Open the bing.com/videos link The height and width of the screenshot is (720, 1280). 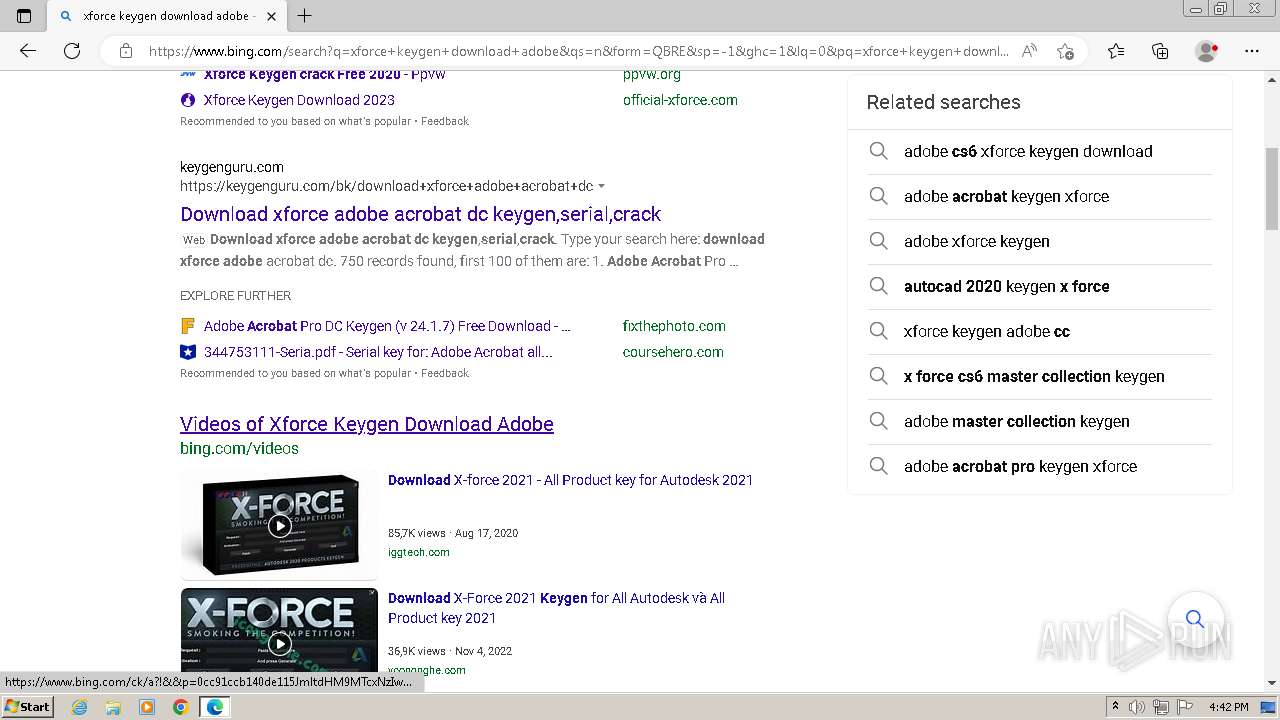coord(239,449)
